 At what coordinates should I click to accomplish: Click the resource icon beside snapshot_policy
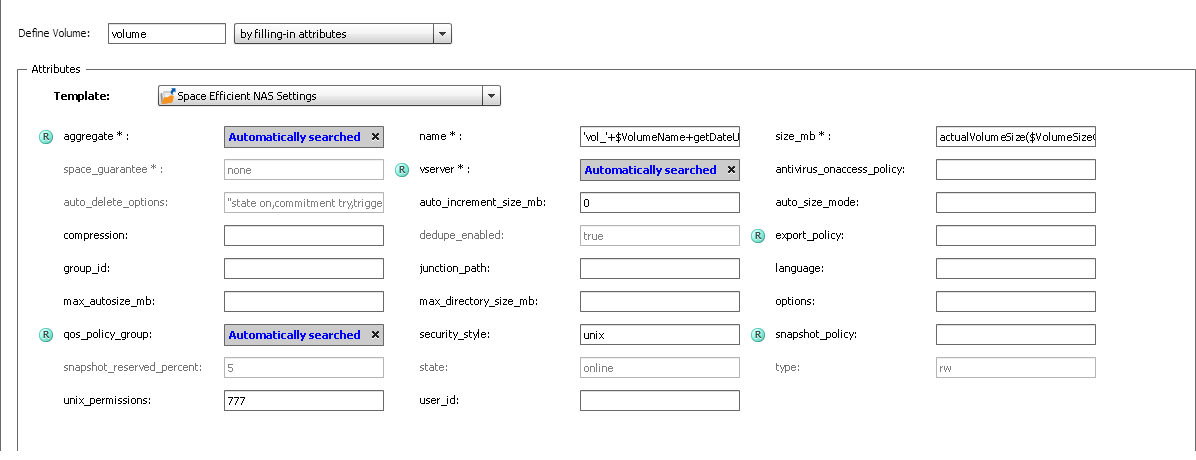(x=758, y=335)
